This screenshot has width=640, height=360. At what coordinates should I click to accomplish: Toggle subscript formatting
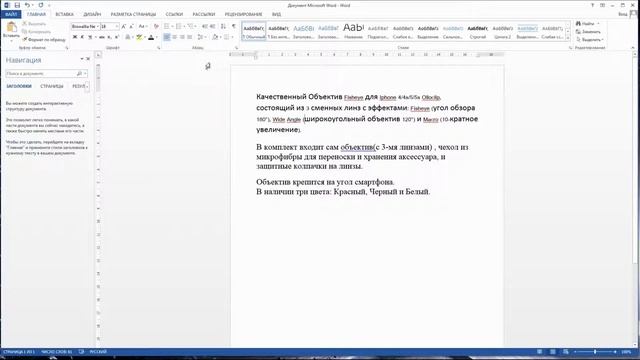point(109,37)
